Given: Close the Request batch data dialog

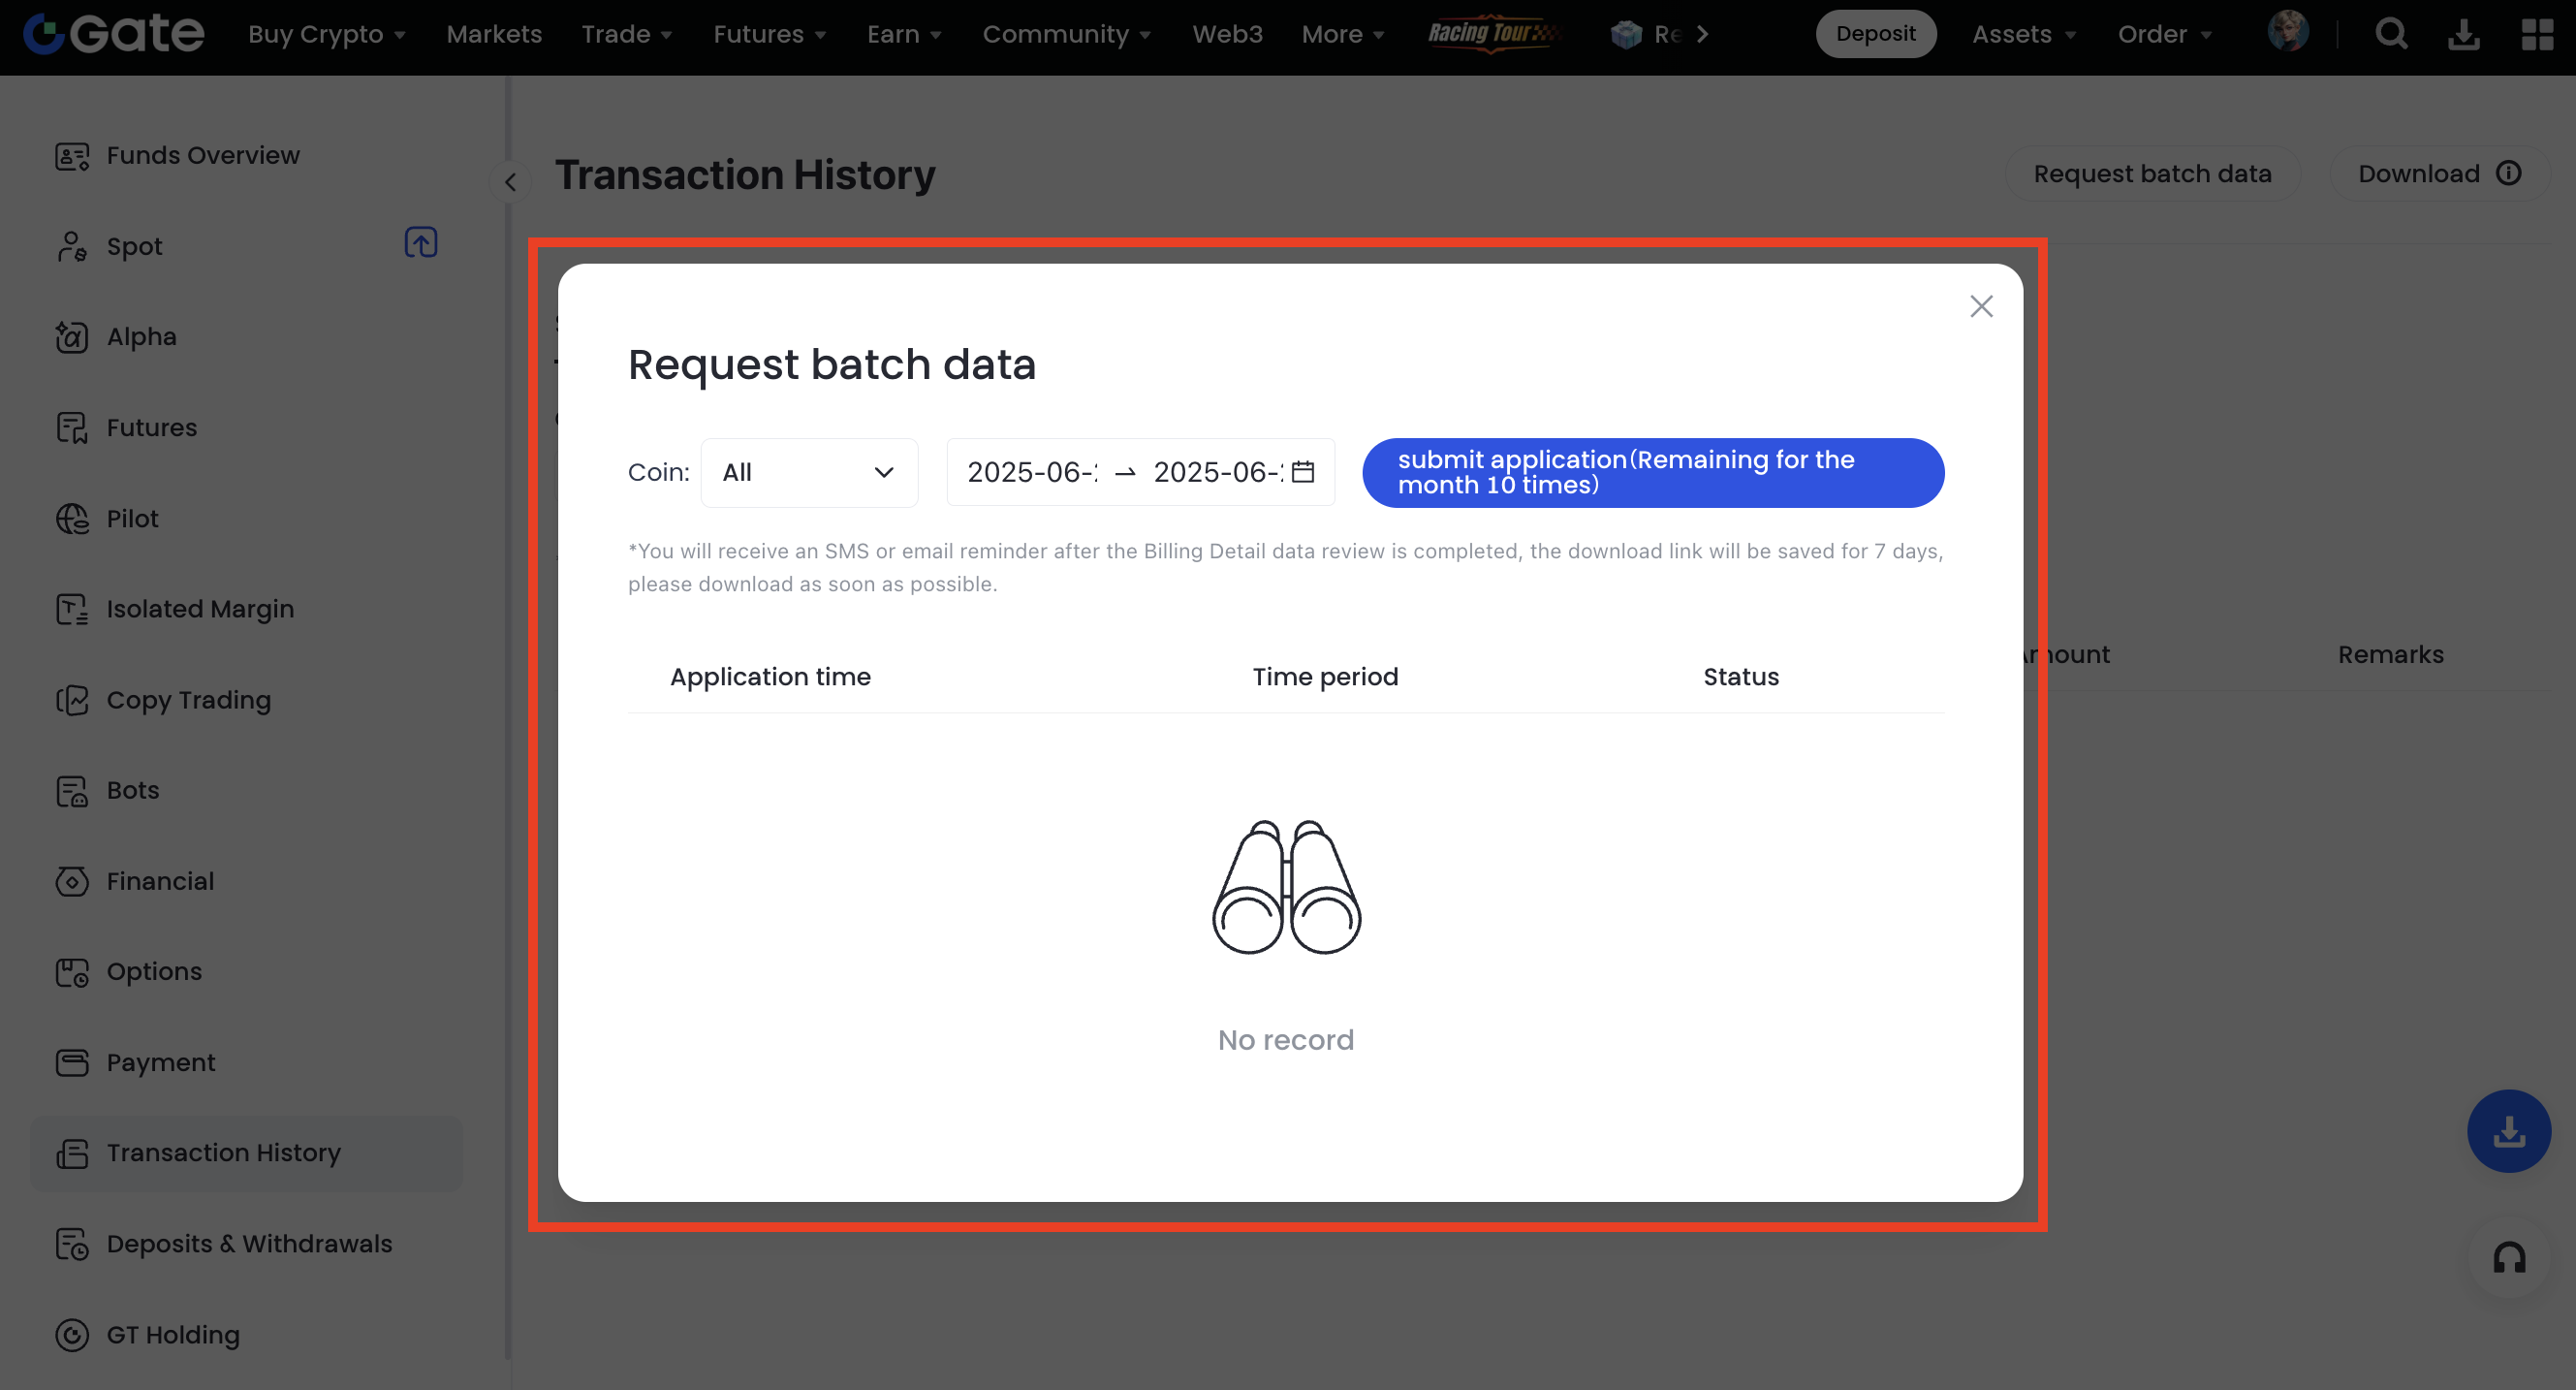Looking at the screenshot, I should tap(1981, 306).
